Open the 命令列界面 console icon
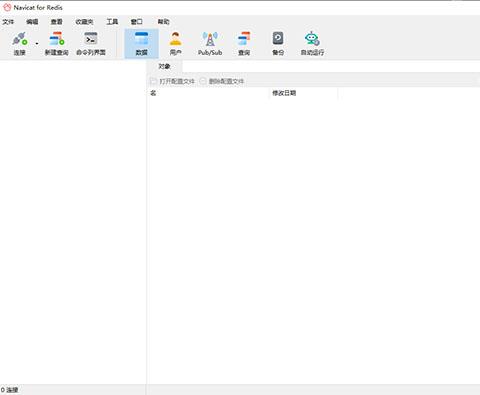 [x=91, y=43]
